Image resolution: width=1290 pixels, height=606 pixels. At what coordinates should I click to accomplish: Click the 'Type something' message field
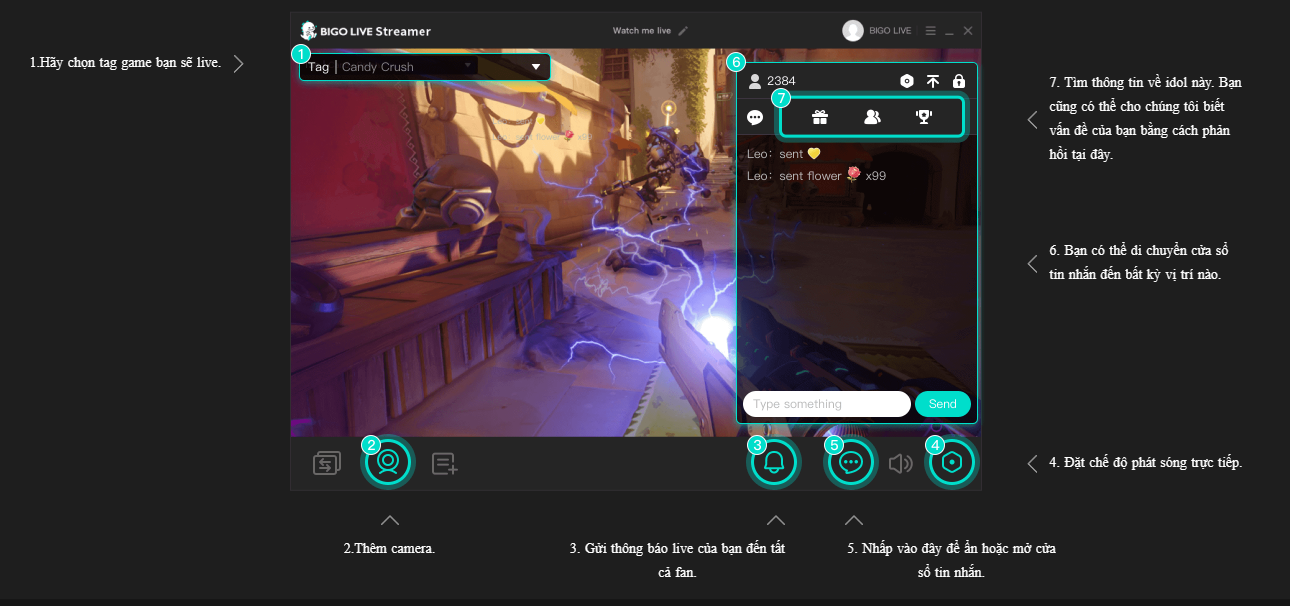826,404
